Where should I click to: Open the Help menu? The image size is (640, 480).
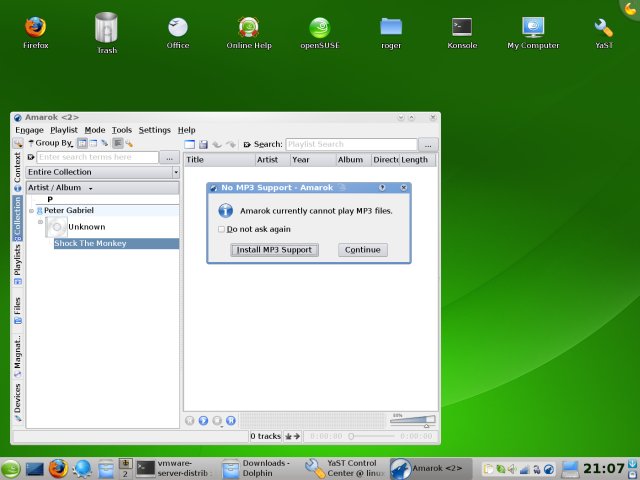point(186,130)
